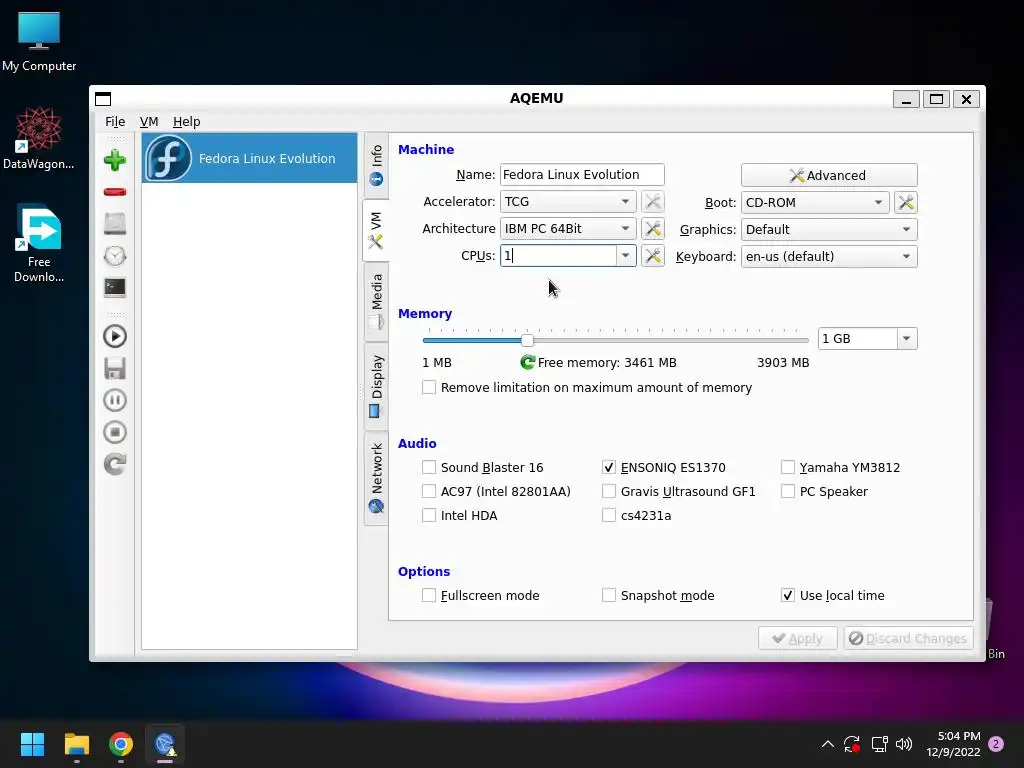Switch to the Media tab
This screenshot has width=1024, height=768.
376,302
